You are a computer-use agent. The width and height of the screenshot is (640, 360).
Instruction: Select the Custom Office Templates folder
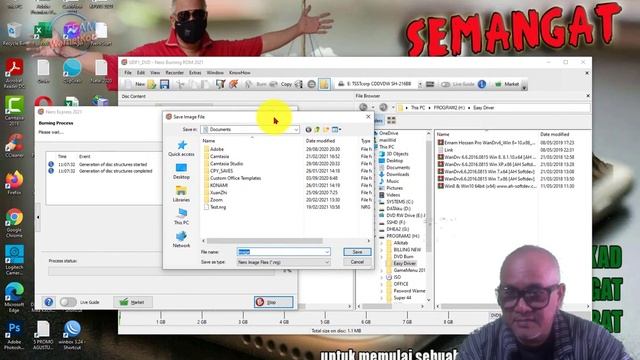click(232, 178)
